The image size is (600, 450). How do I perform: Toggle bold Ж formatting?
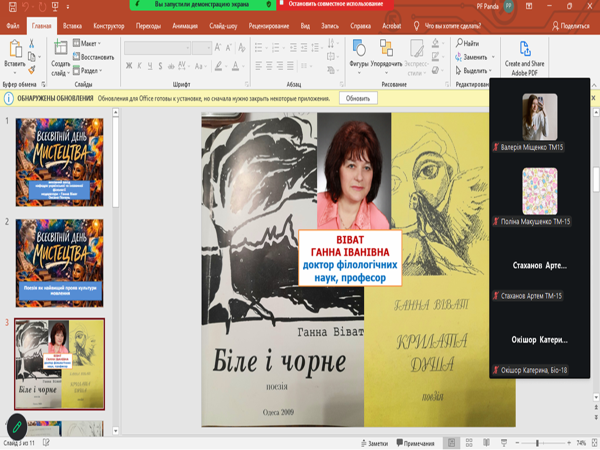[x=129, y=66]
